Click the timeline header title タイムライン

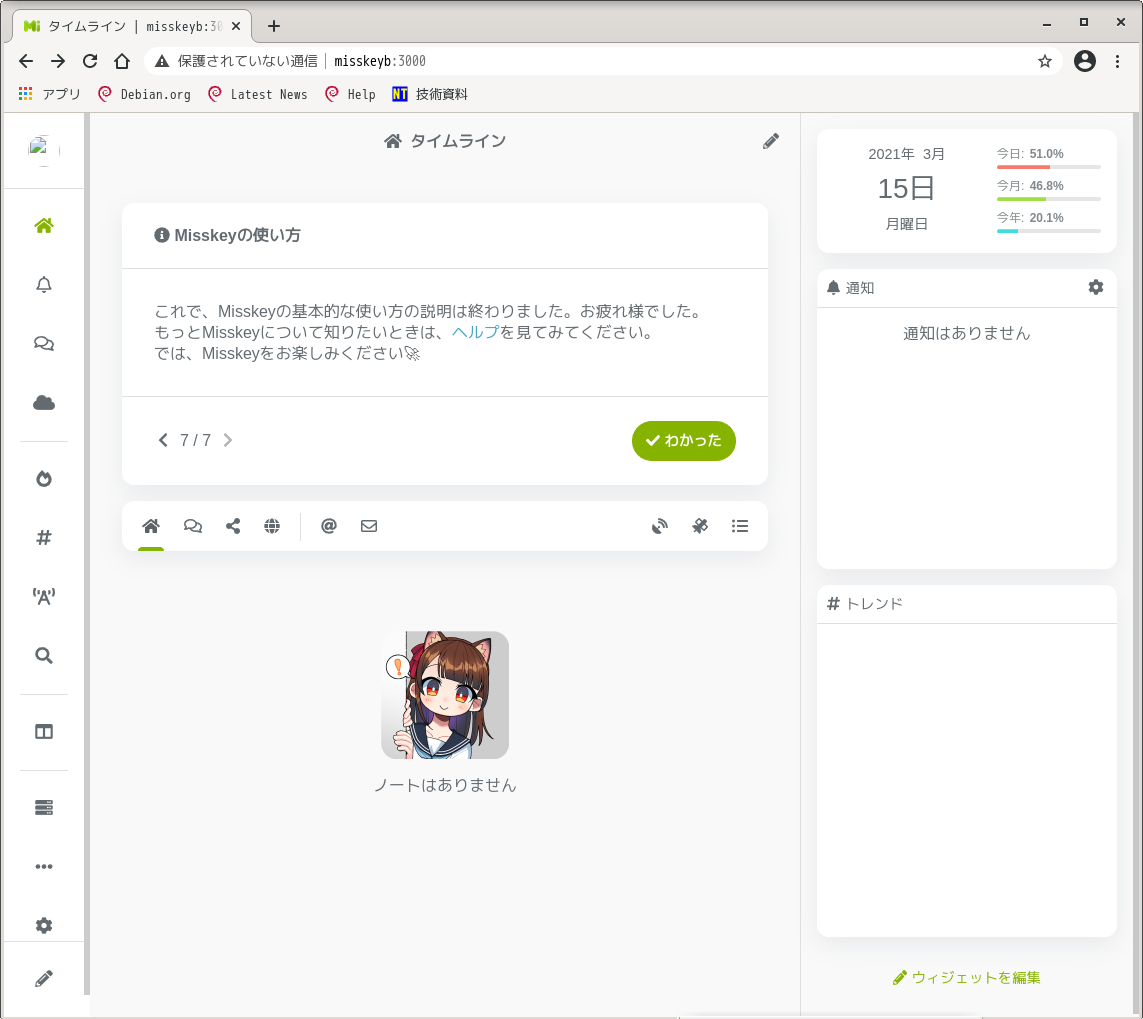click(458, 141)
